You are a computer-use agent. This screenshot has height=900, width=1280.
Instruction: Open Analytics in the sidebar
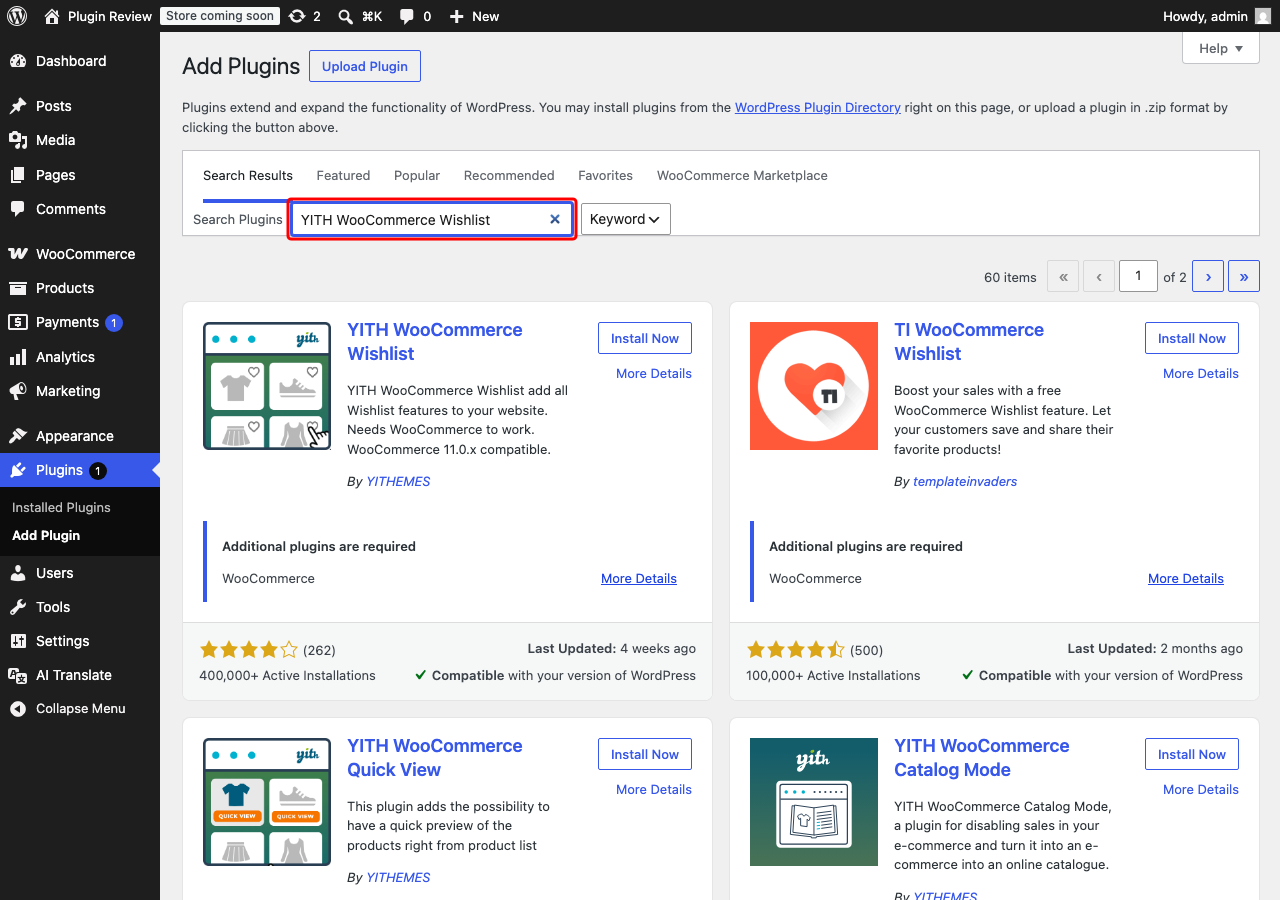(x=80, y=357)
